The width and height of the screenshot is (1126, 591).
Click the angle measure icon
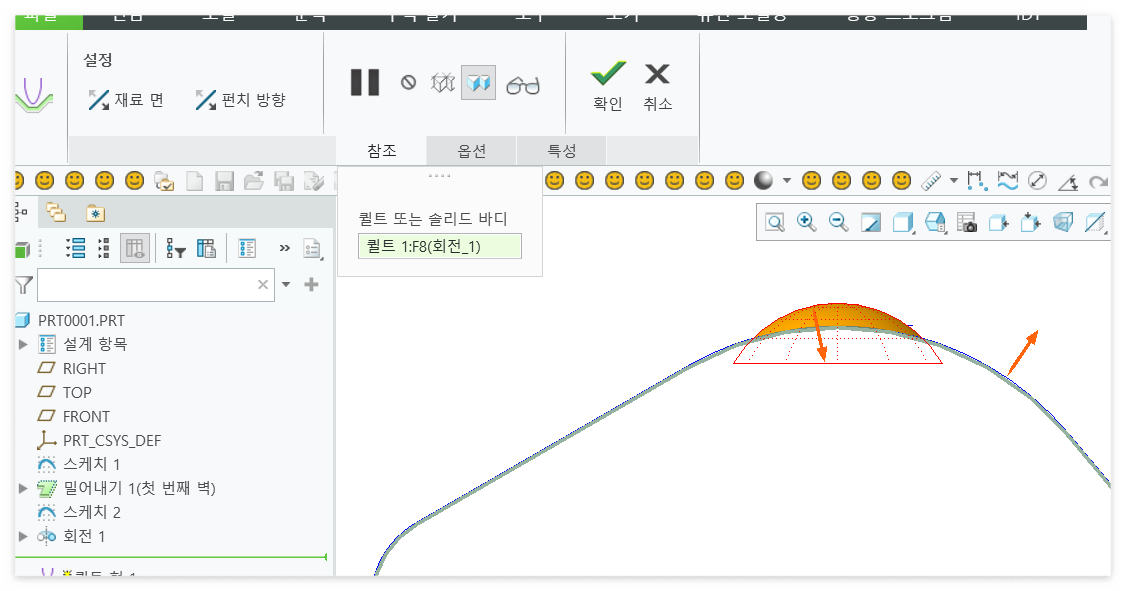coord(1068,182)
